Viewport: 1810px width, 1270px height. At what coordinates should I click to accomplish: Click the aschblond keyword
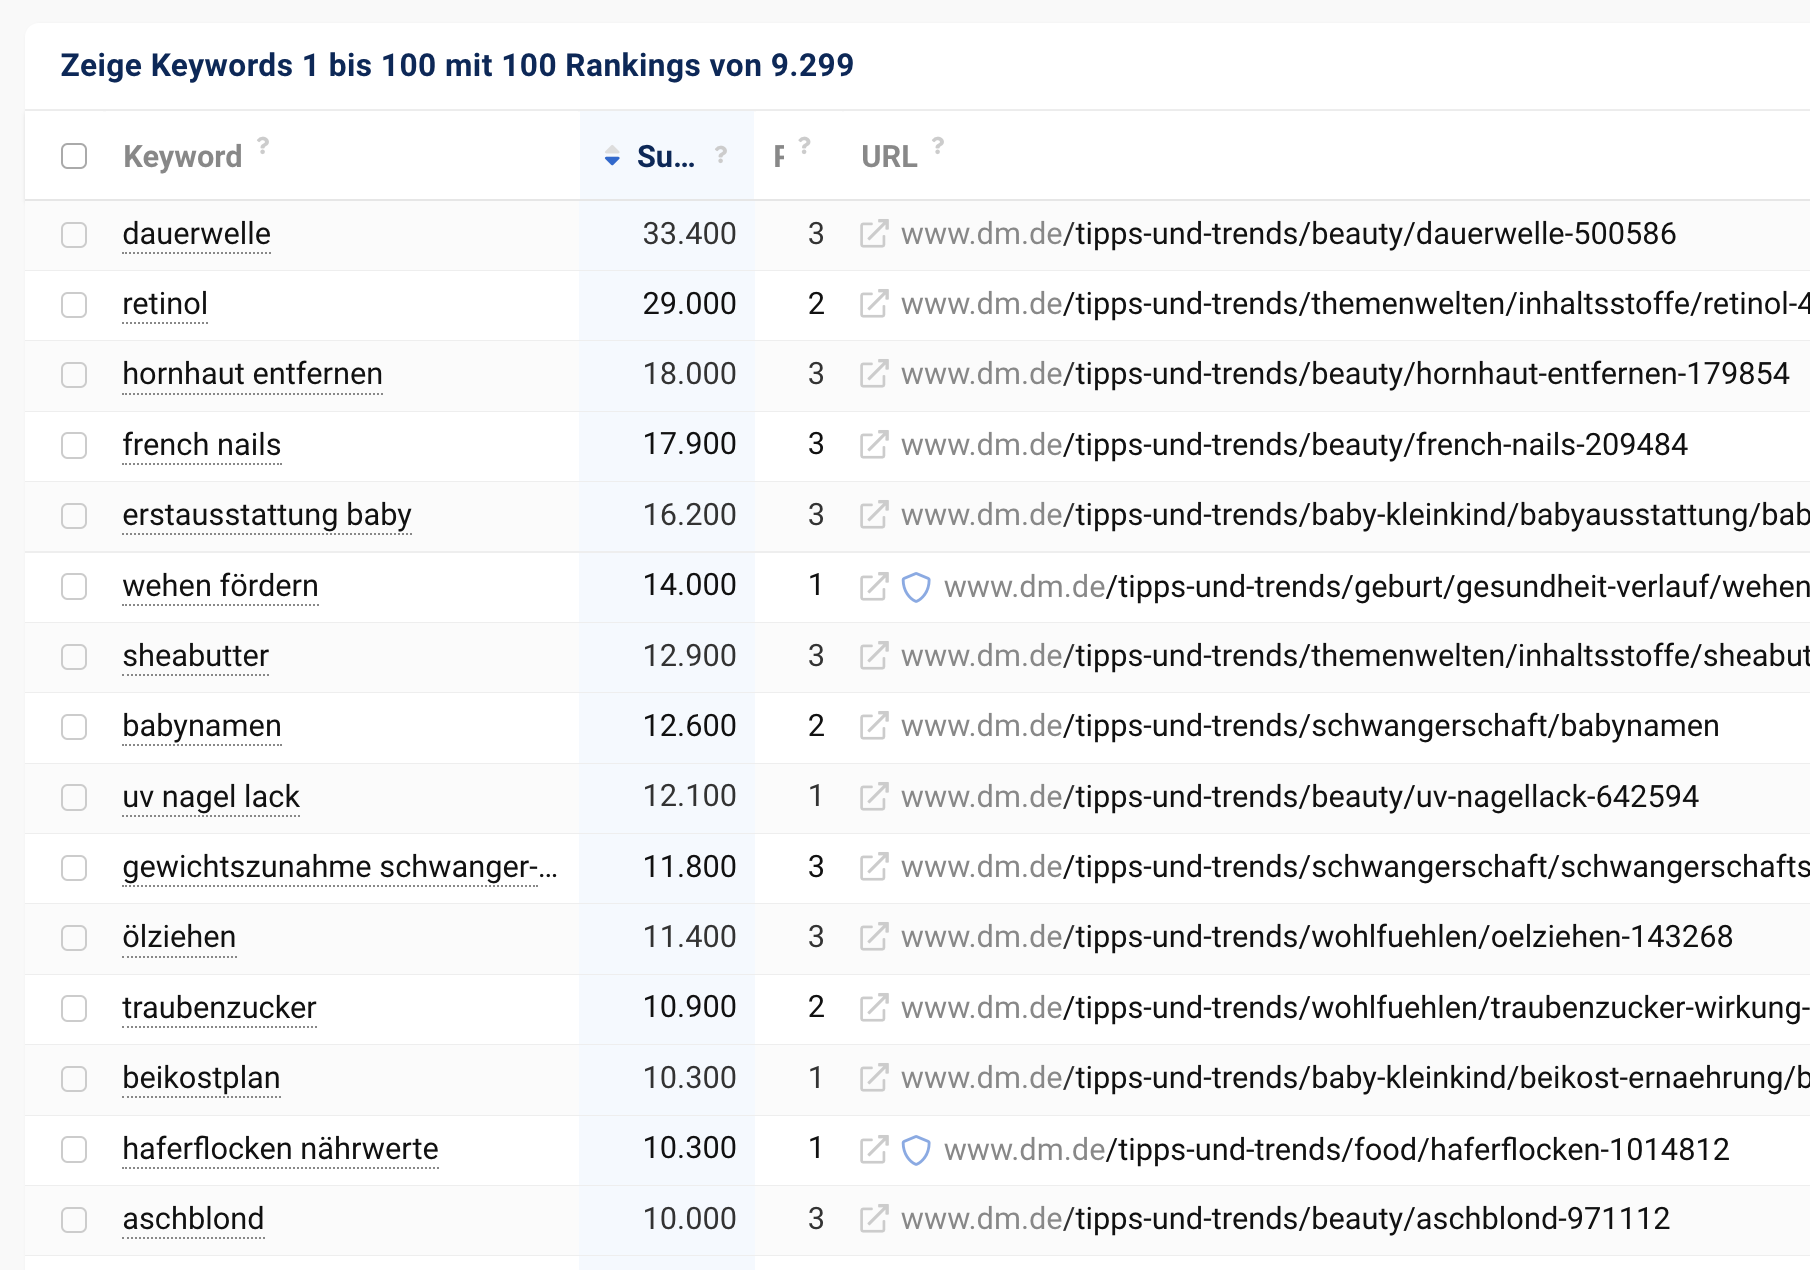(x=193, y=1219)
